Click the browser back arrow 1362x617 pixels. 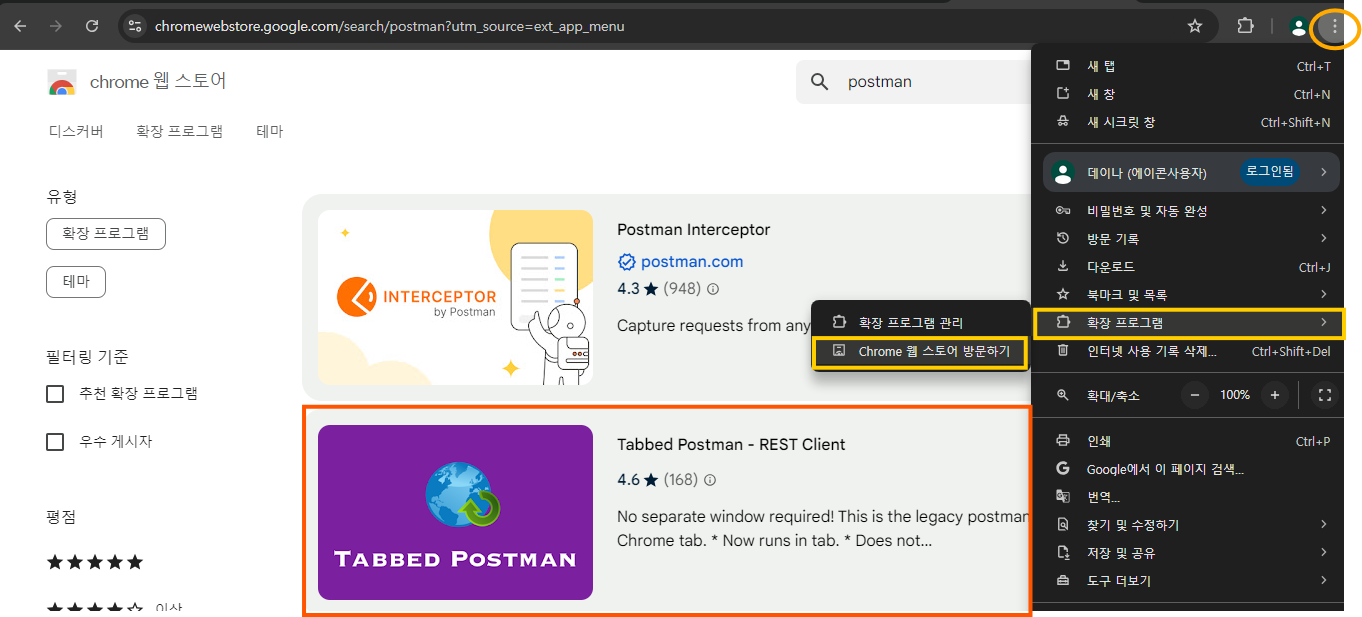click(x=20, y=26)
